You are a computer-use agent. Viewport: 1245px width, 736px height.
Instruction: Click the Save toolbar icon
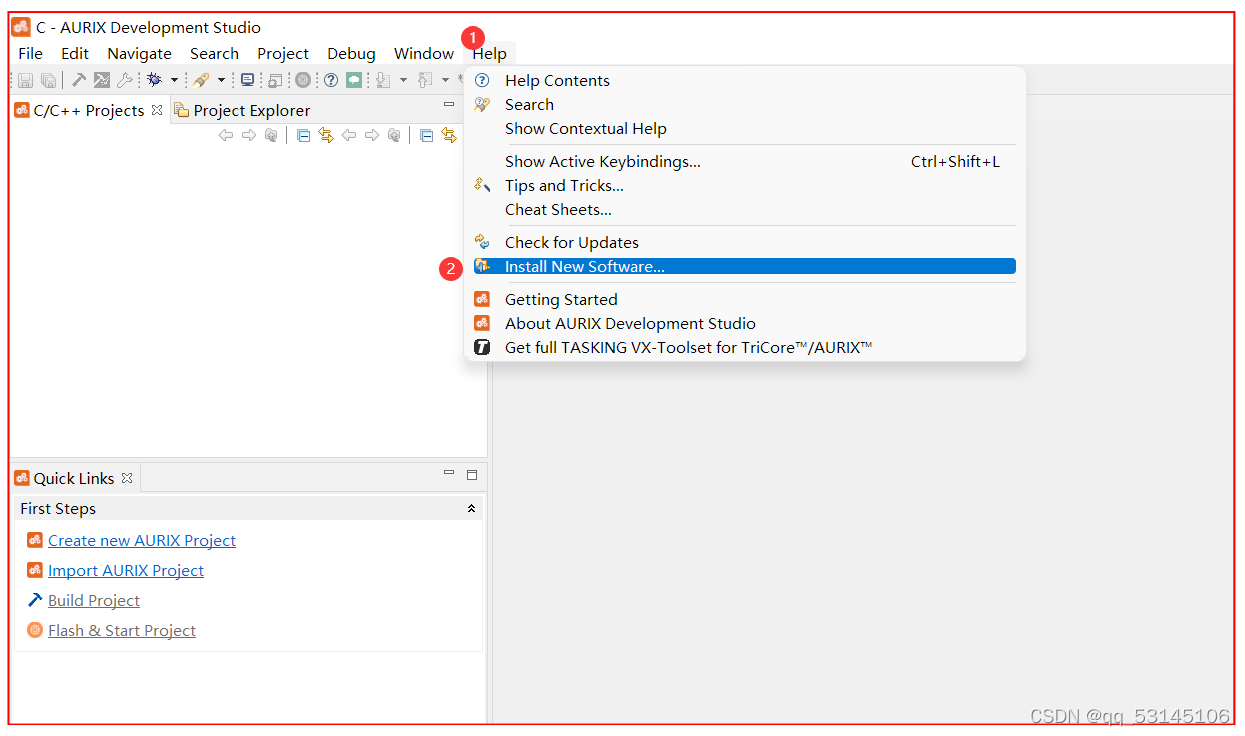coord(26,80)
